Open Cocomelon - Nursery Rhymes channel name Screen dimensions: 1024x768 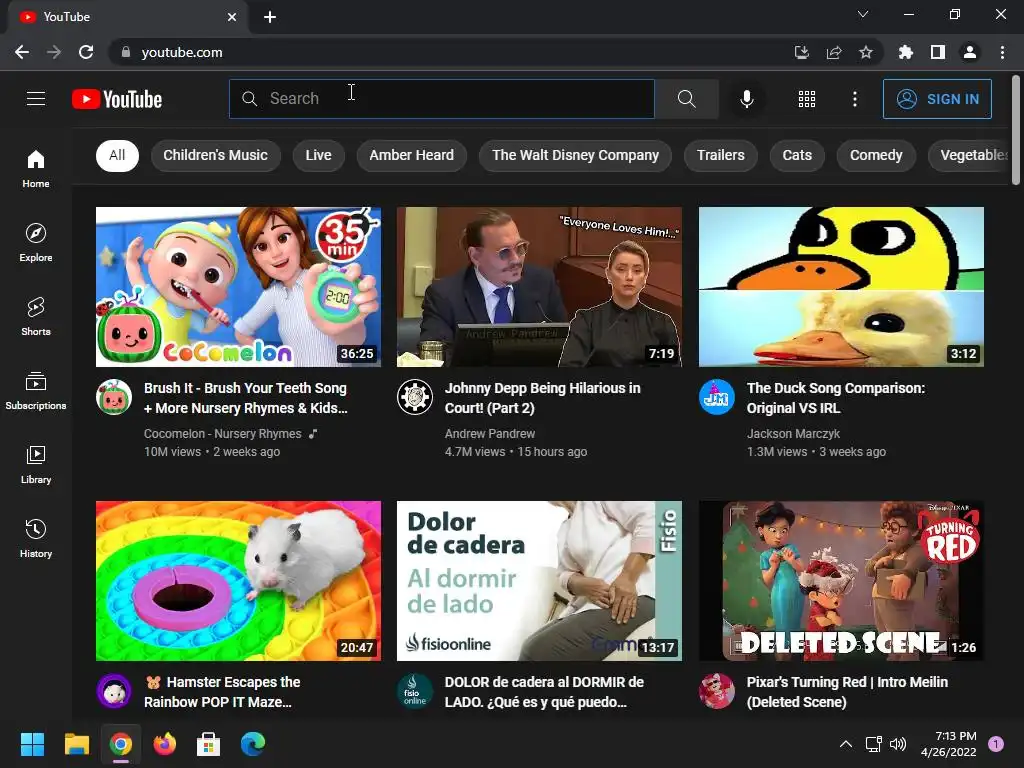point(223,434)
